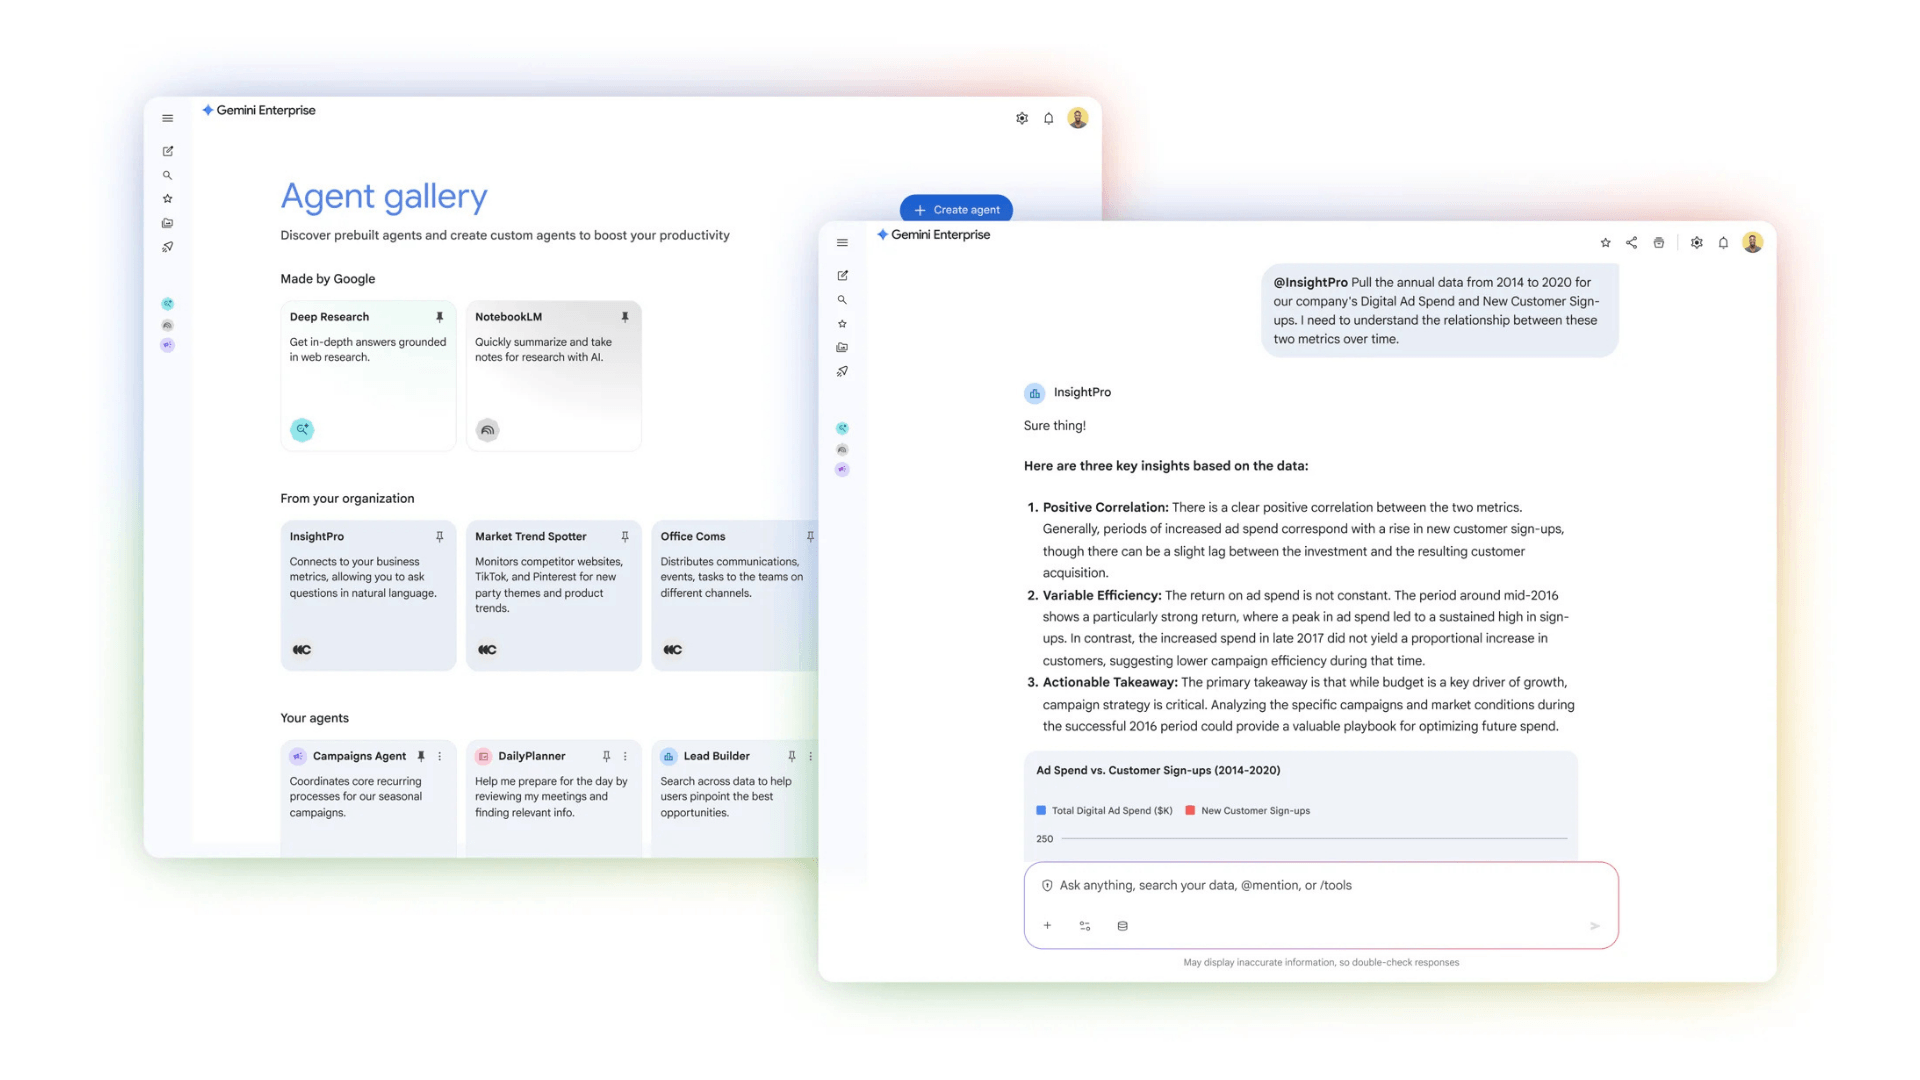Click the Agent gallery page title
This screenshot has width=1920, height=1080.
click(384, 197)
